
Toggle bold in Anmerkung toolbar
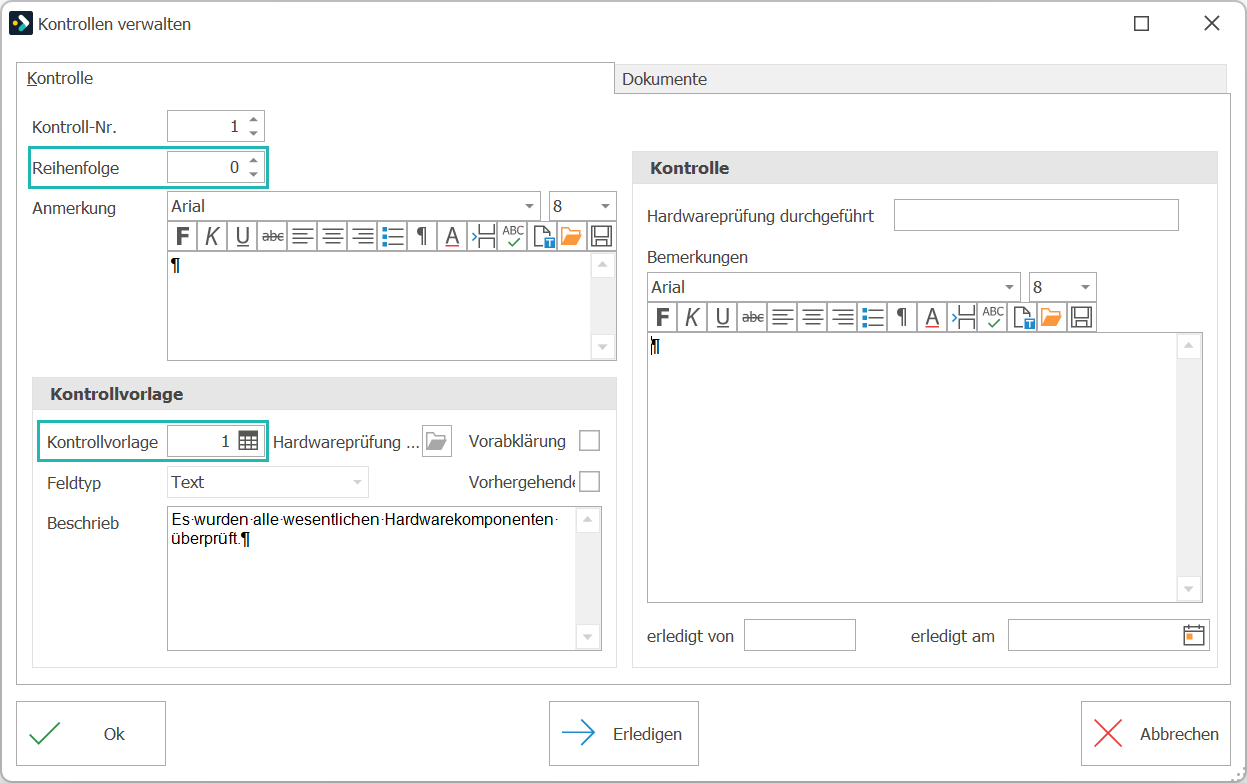pos(183,236)
